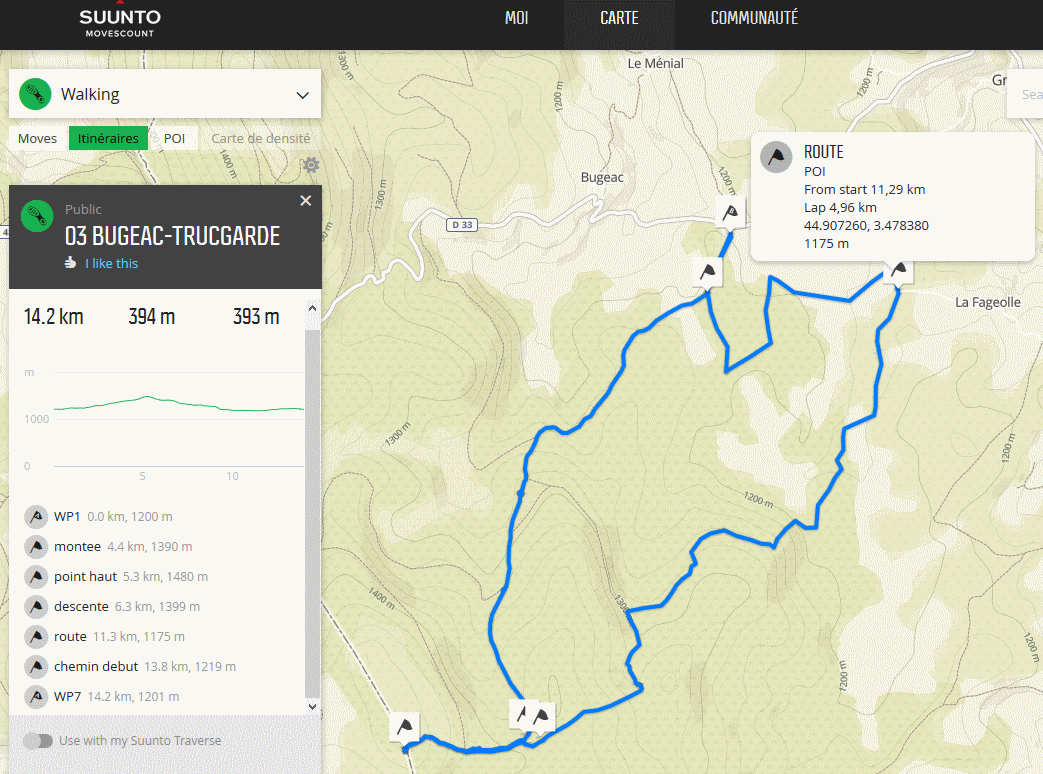Click the Suunto Movescount logo
Image resolution: width=1043 pixels, height=774 pixels.
[120, 22]
